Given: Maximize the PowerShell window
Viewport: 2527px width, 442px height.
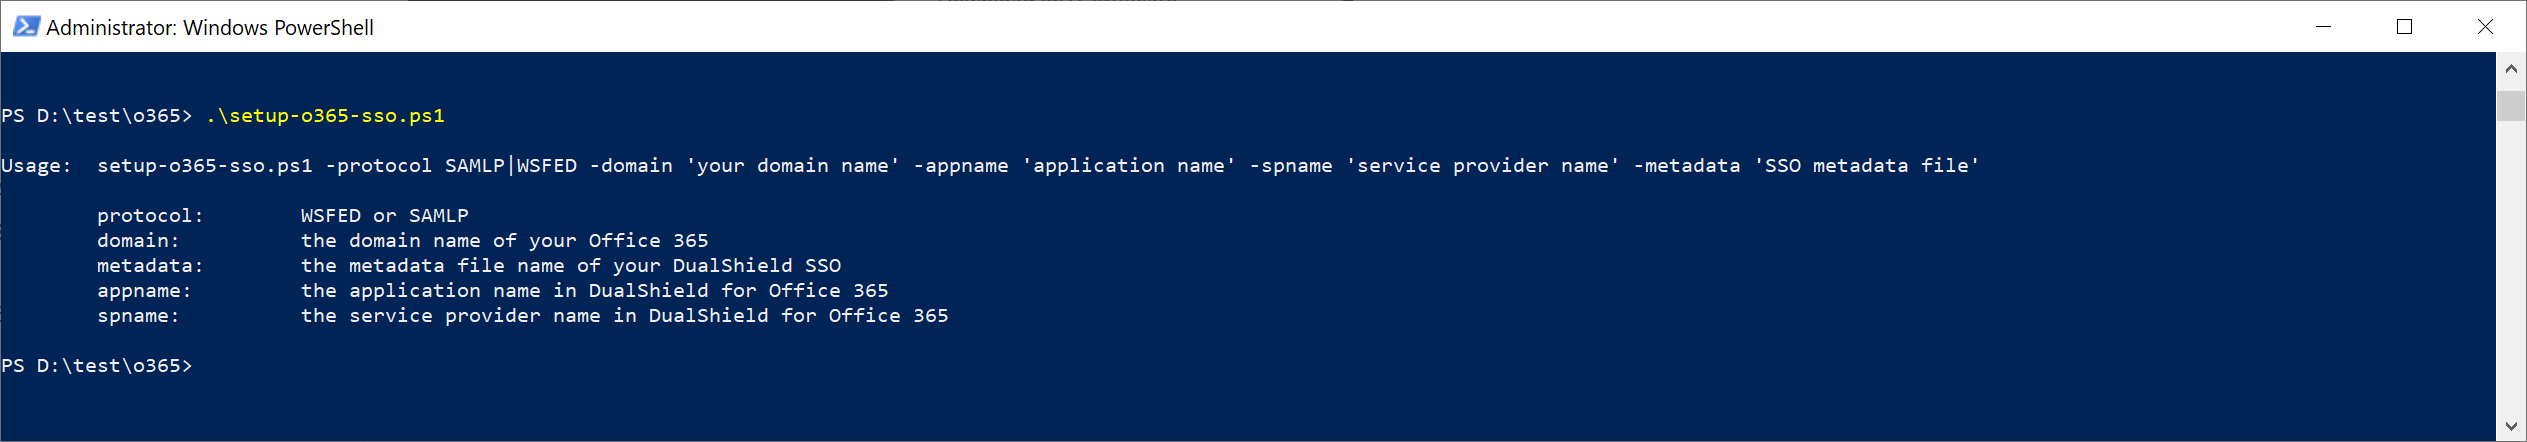Looking at the screenshot, I should tap(2404, 27).
